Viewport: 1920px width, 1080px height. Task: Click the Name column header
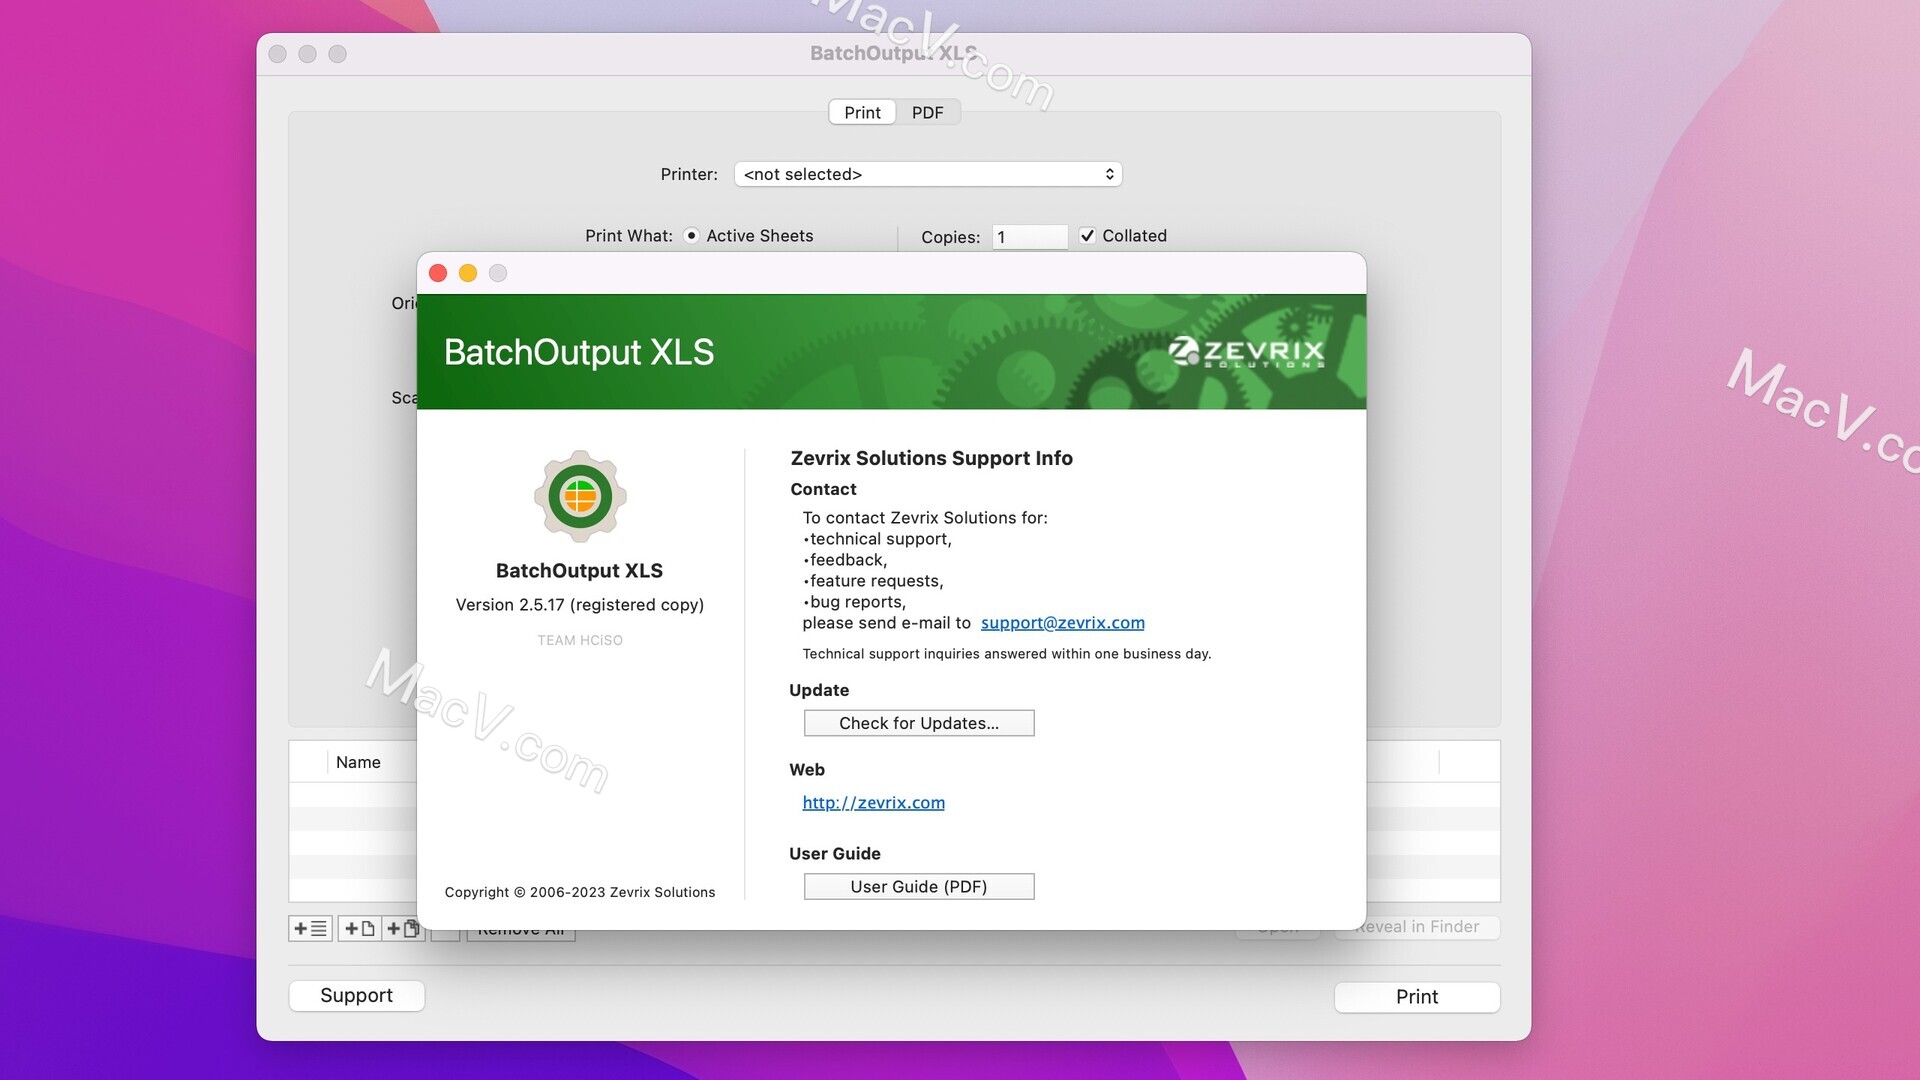(x=358, y=762)
